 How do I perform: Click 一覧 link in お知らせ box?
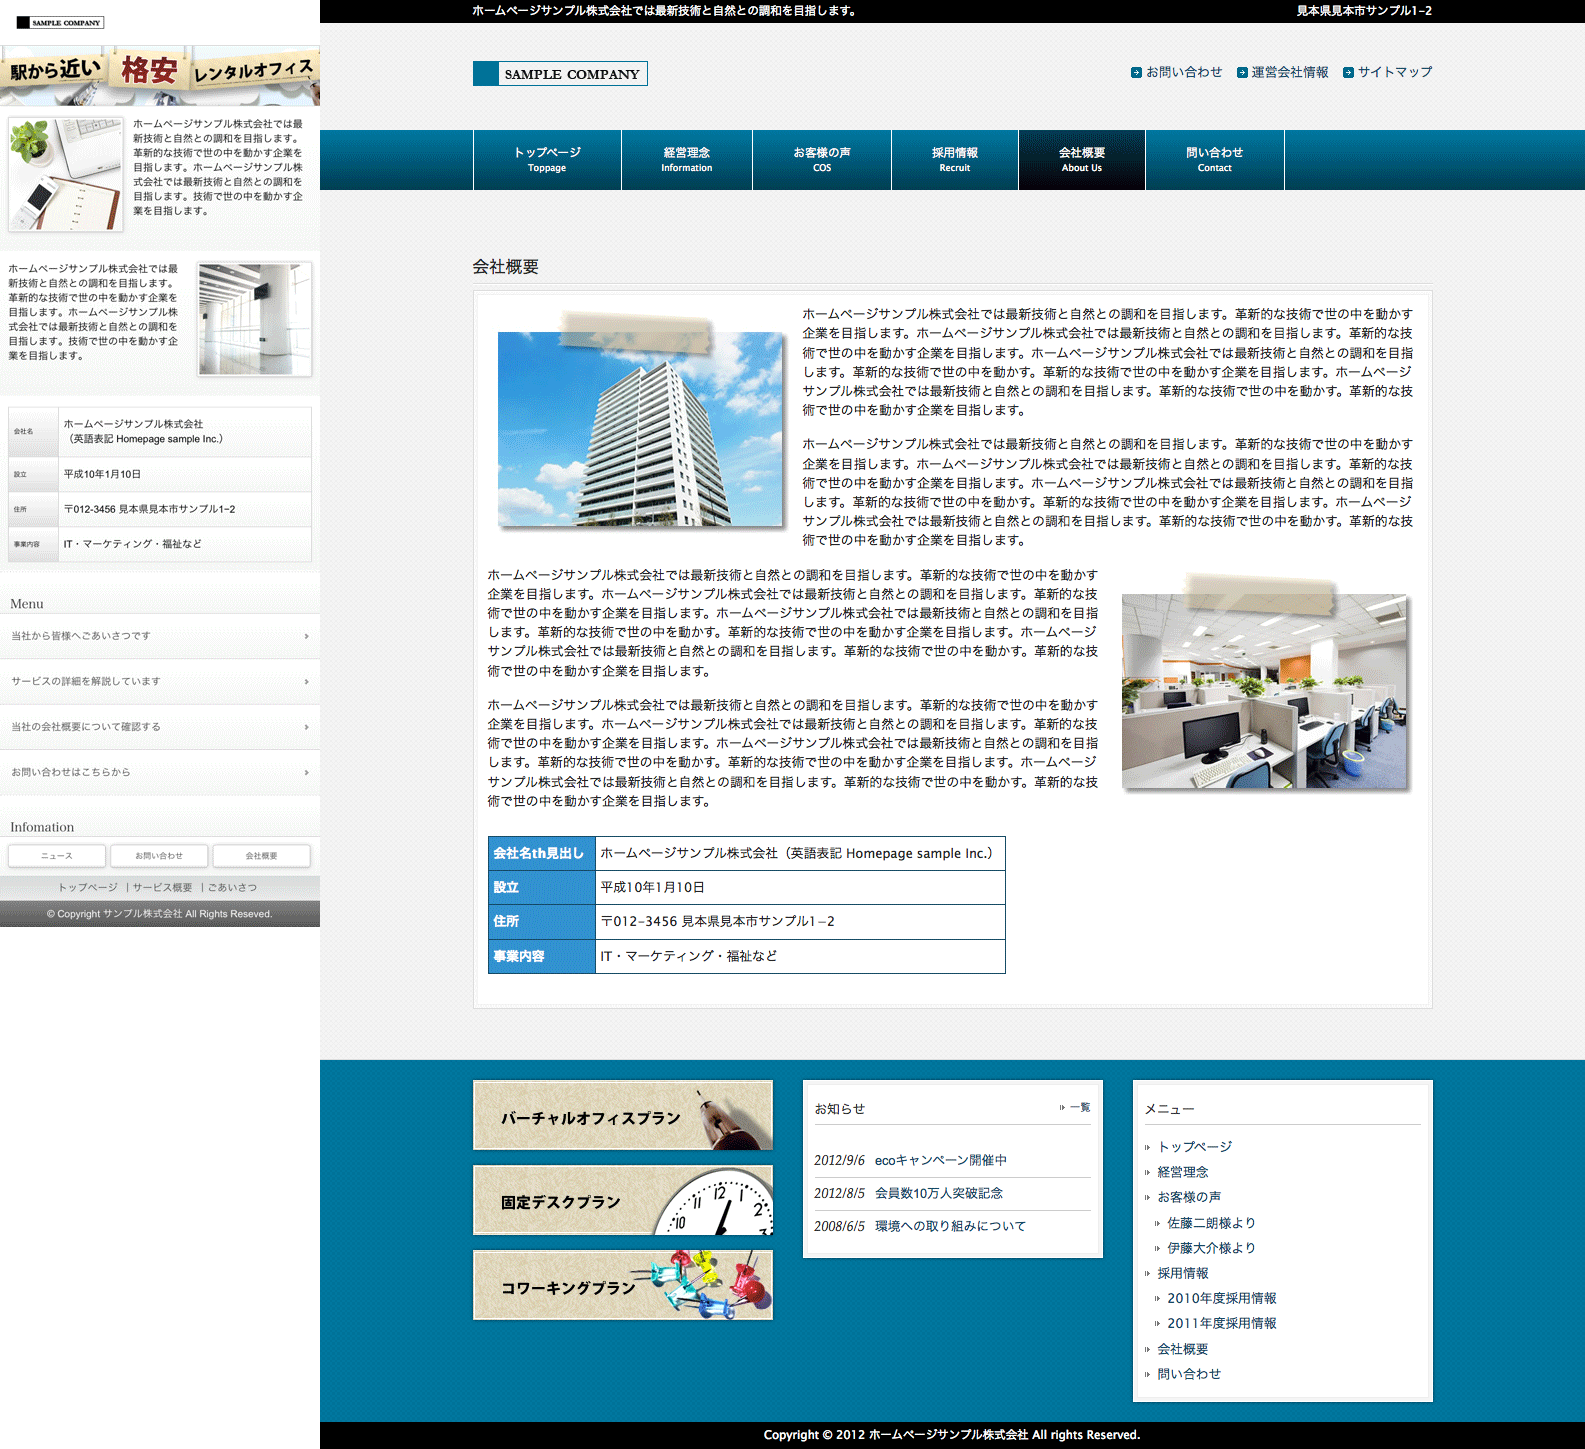[x=1079, y=1108]
